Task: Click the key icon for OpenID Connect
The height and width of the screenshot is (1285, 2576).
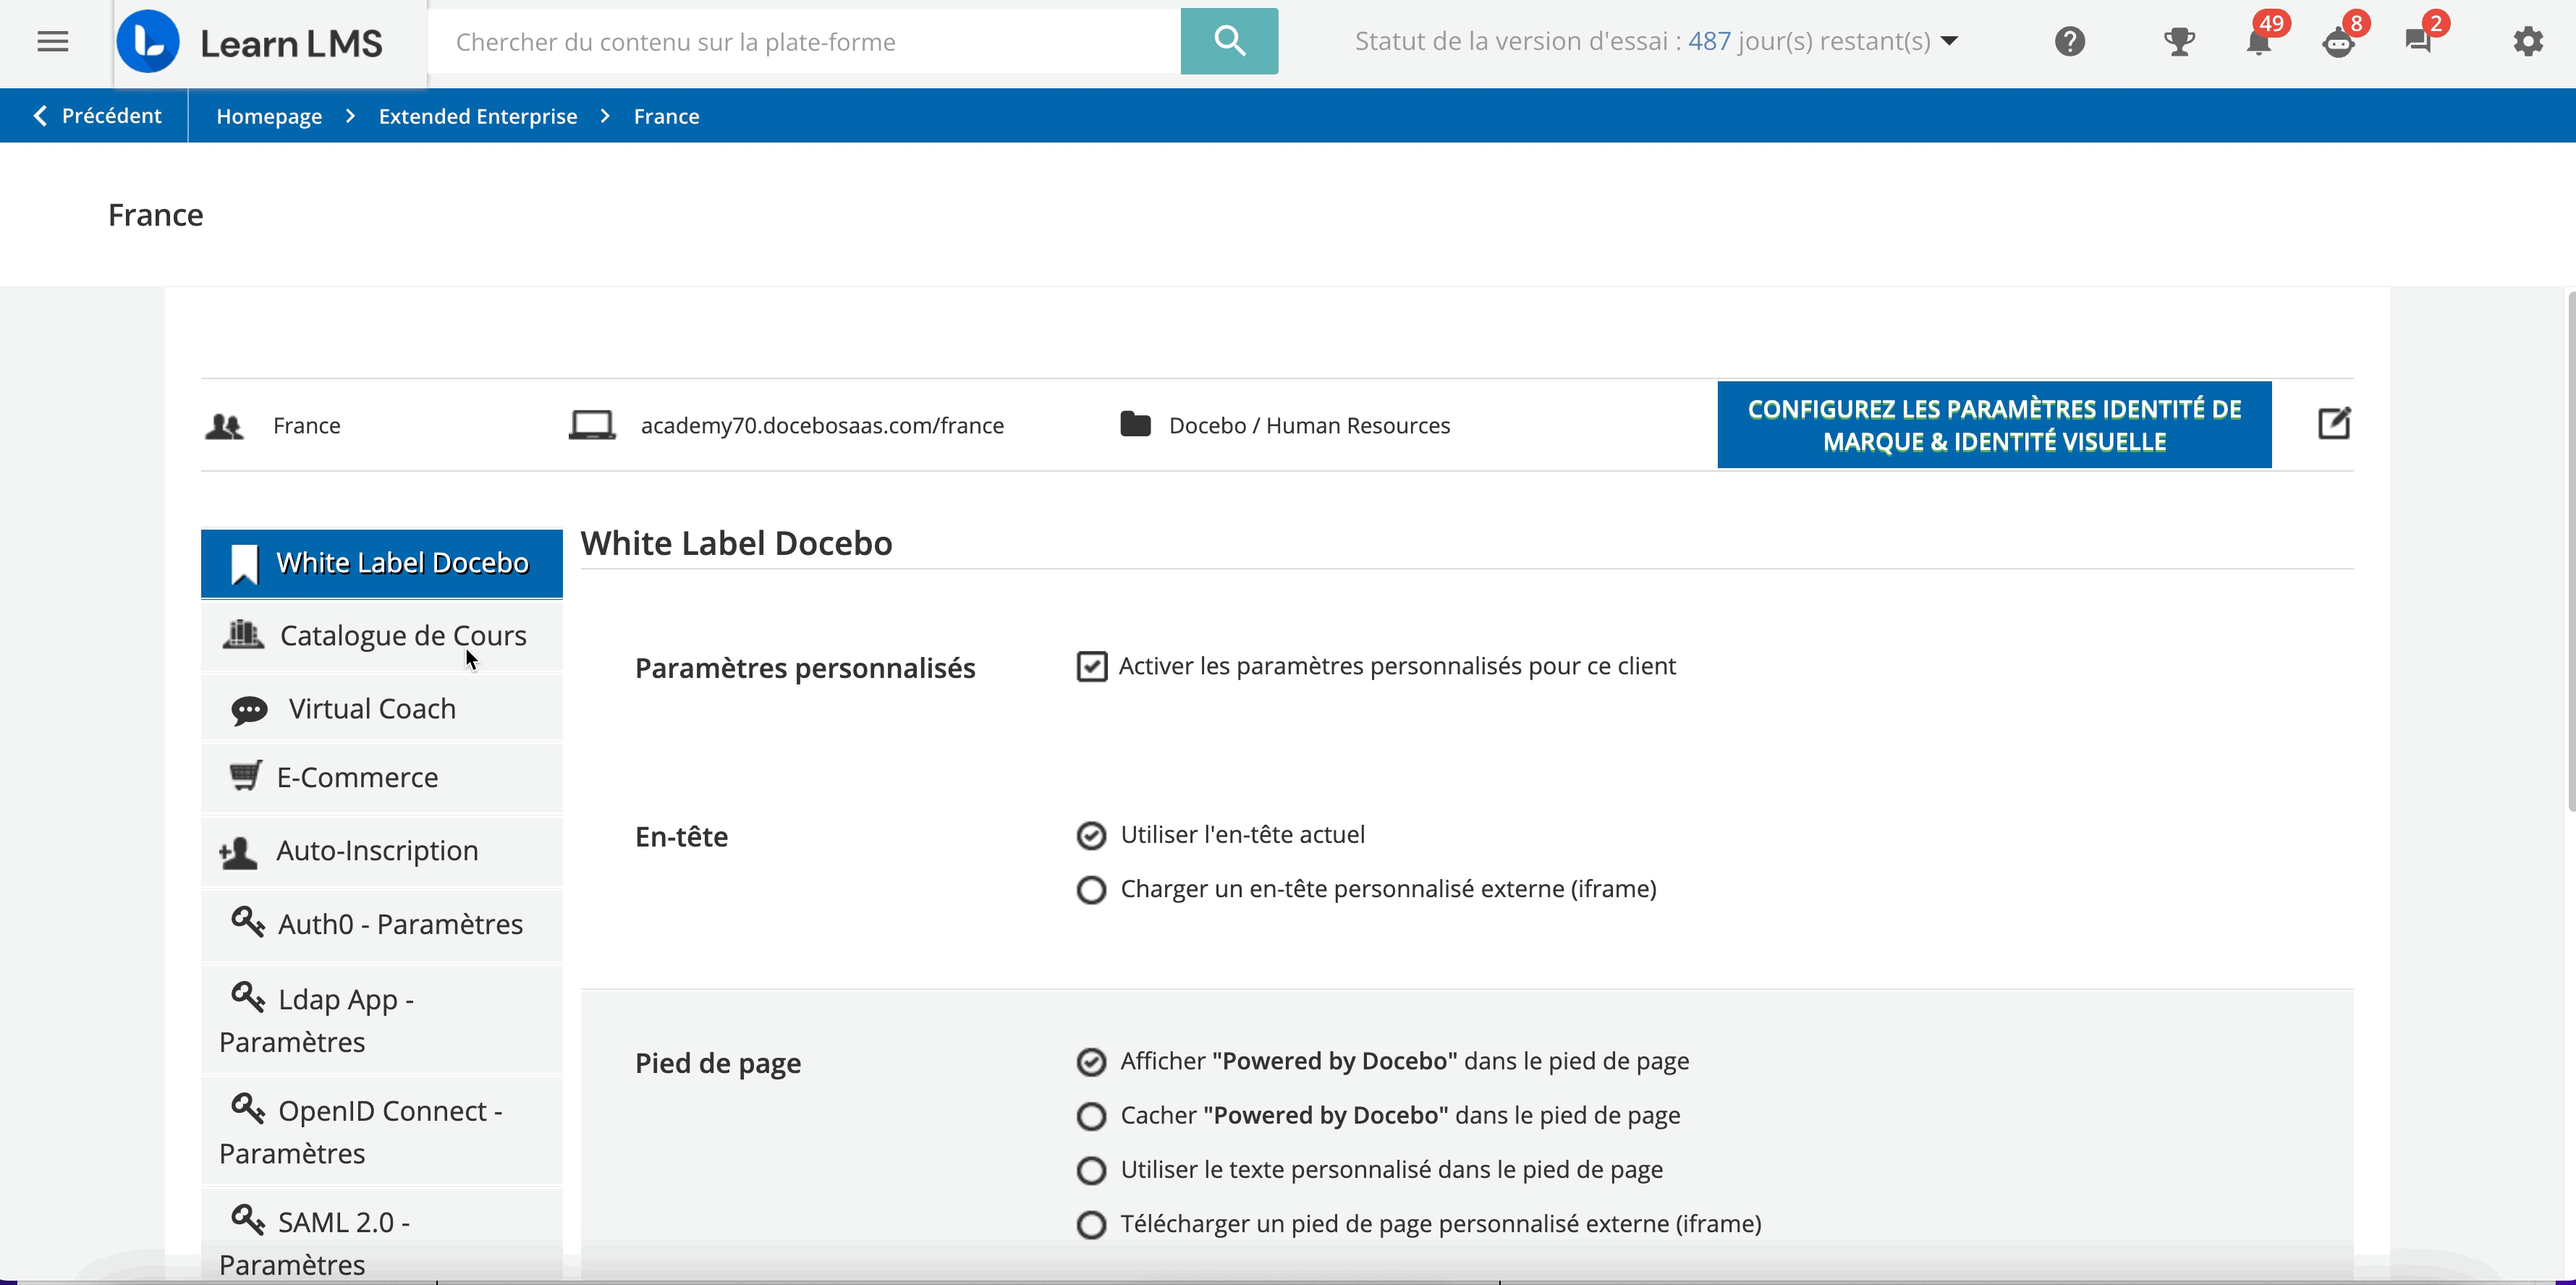Action: 248,1108
